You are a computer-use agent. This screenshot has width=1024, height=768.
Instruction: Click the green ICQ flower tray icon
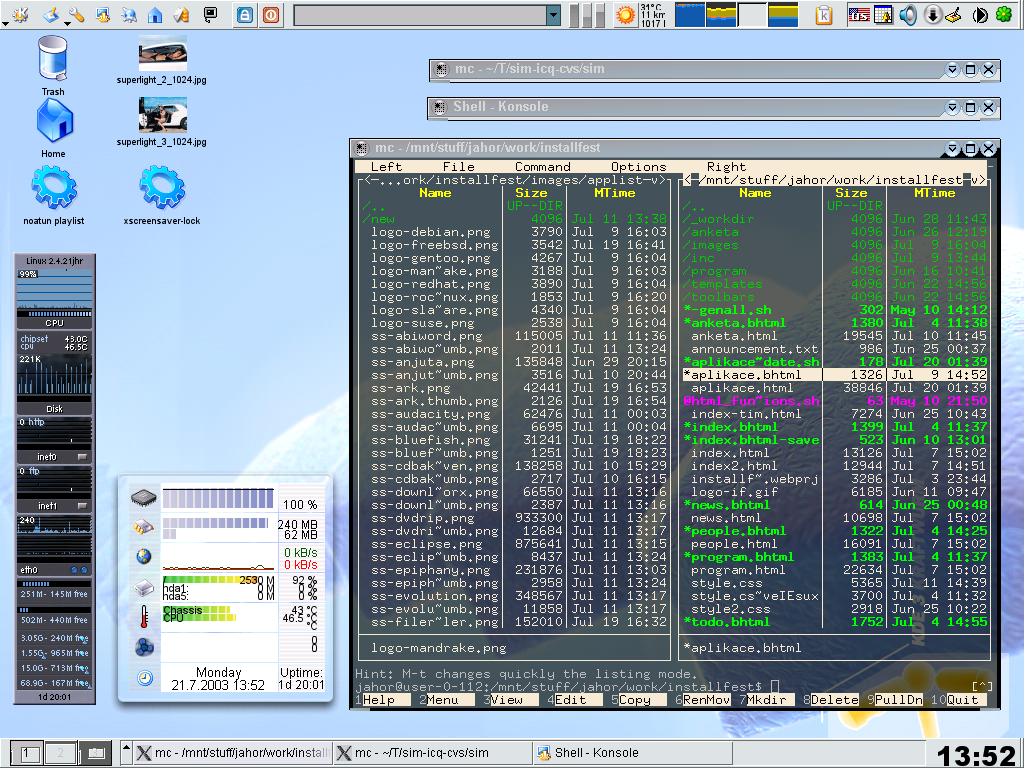coord(1003,15)
